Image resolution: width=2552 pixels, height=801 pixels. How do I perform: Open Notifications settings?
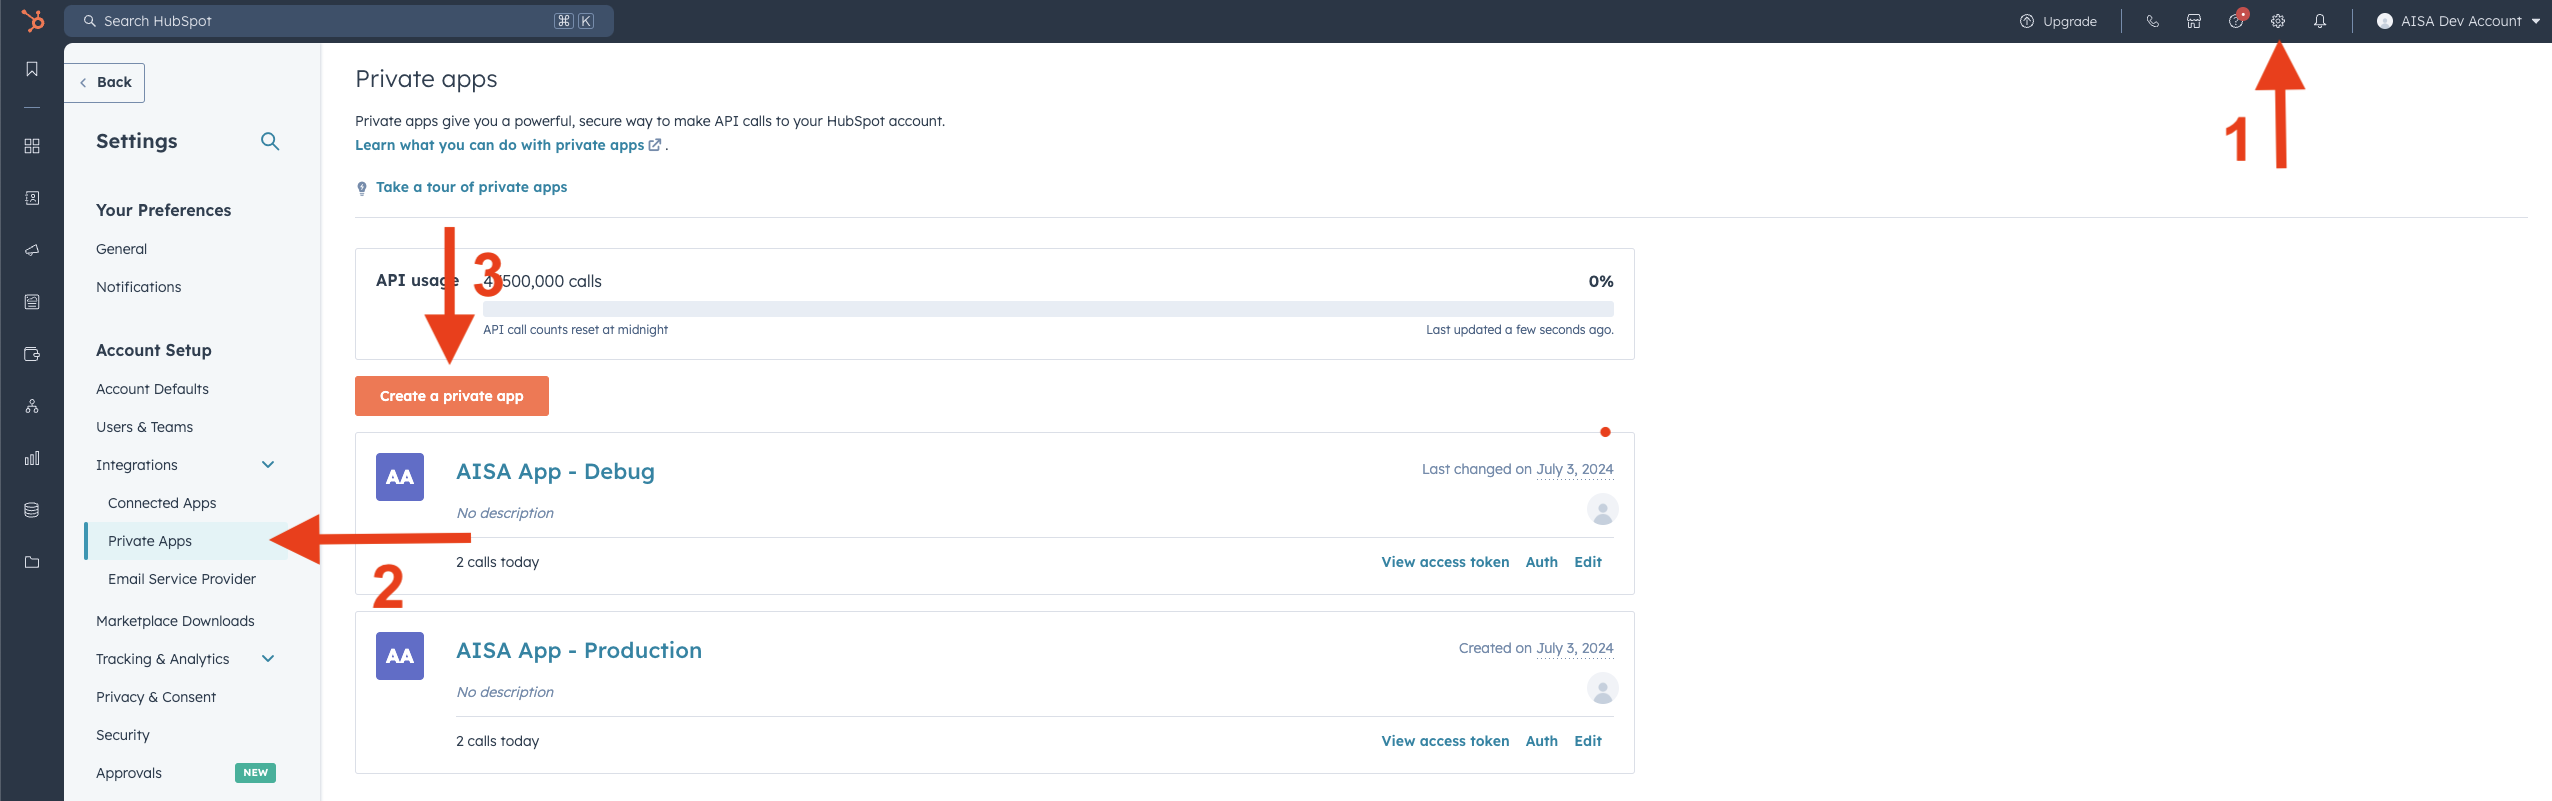[138, 287]
